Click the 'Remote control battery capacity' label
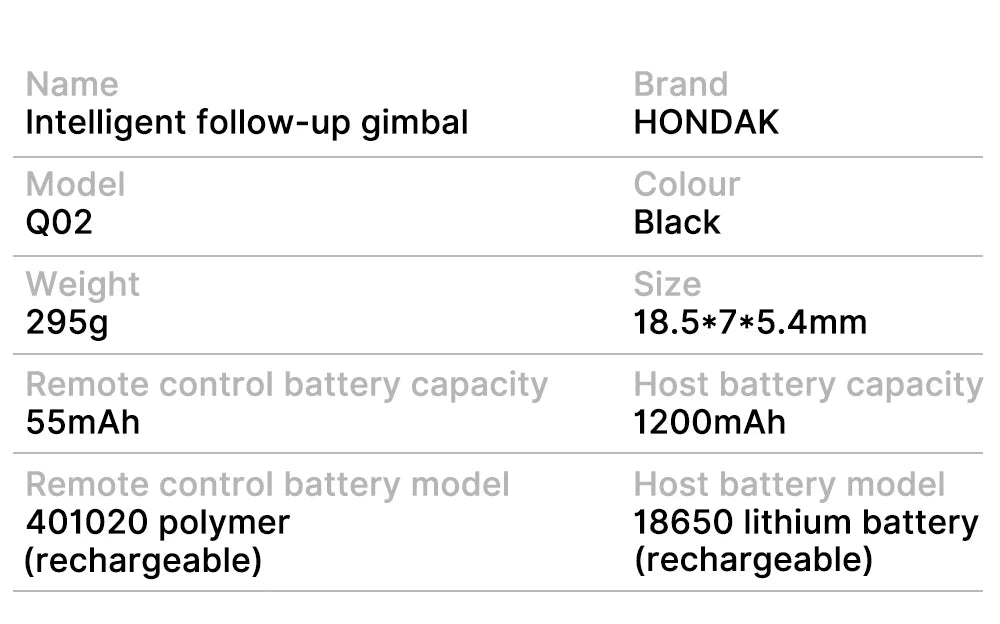 (286, 384)
